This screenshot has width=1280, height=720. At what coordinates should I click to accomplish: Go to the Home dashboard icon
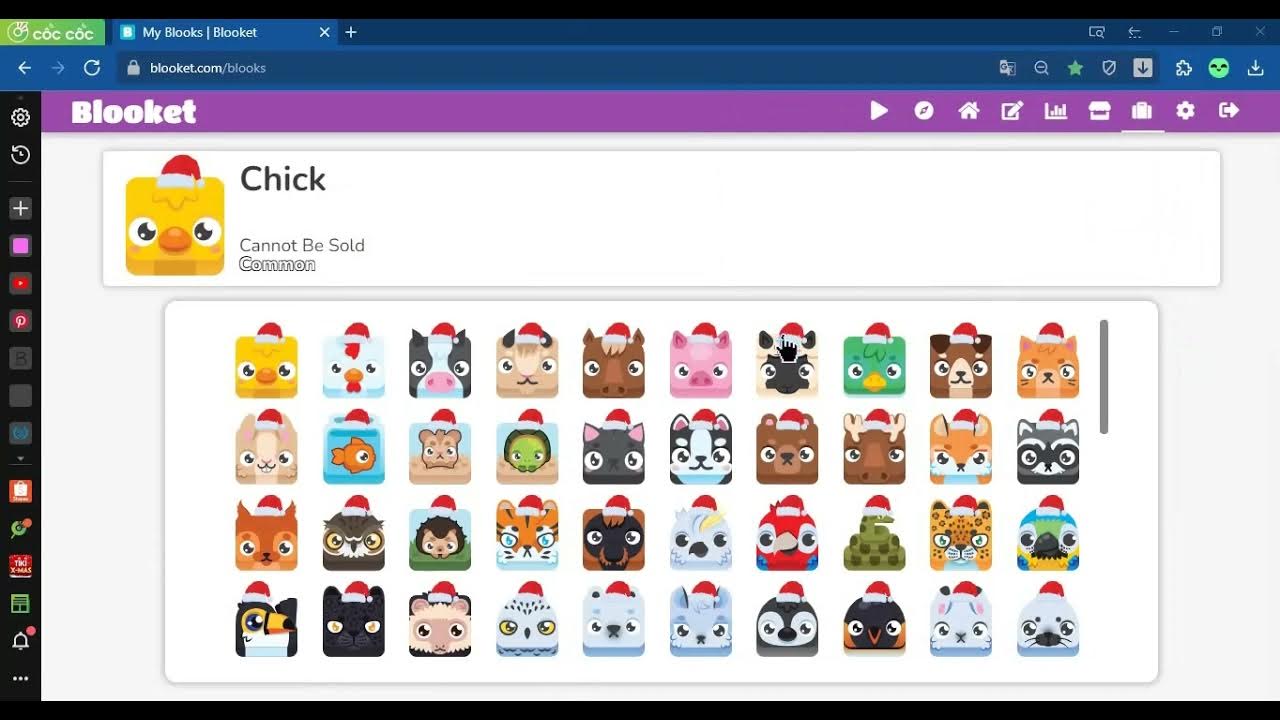[x=968, y=111]
